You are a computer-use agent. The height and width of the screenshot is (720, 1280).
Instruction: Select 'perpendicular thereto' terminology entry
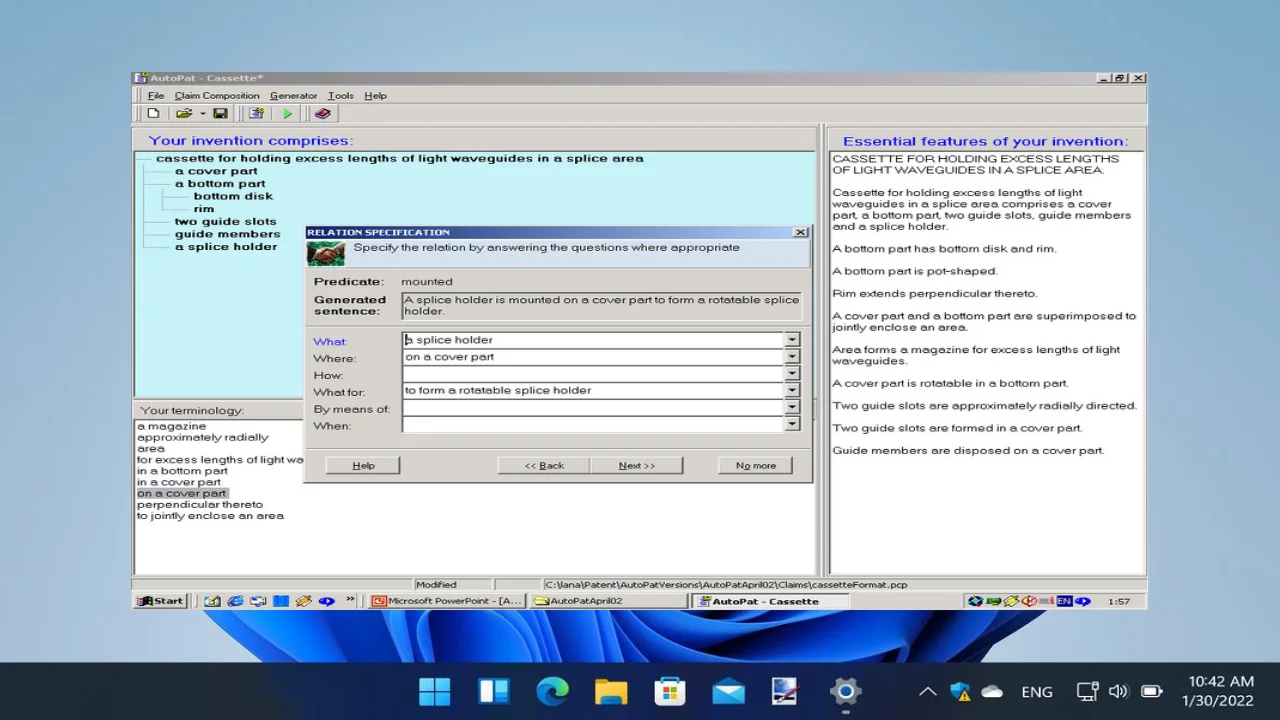tap(200, 504)
